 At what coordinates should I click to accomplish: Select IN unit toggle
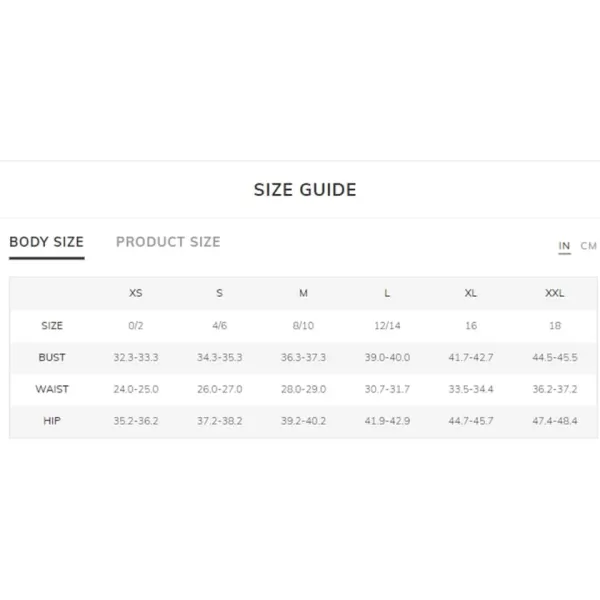564,246
